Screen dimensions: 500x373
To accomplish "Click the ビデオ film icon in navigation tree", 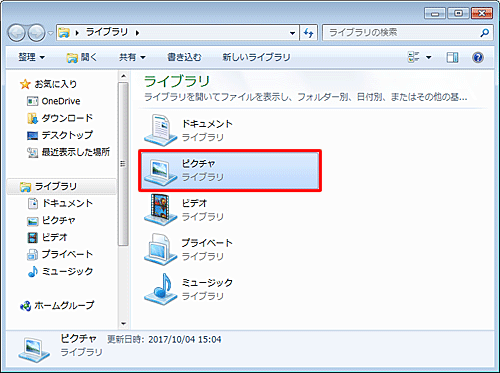I will pos(33,237).
